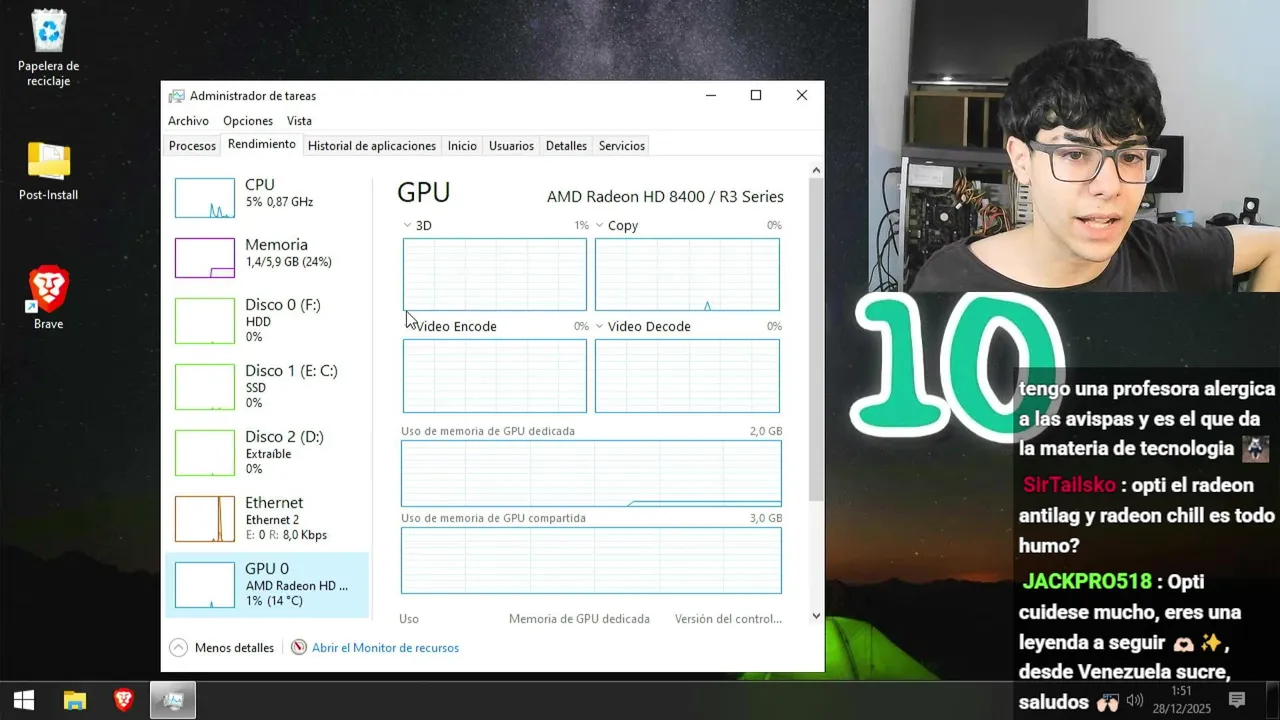Open the Video Encode graph dropdown

coord(407,327)
